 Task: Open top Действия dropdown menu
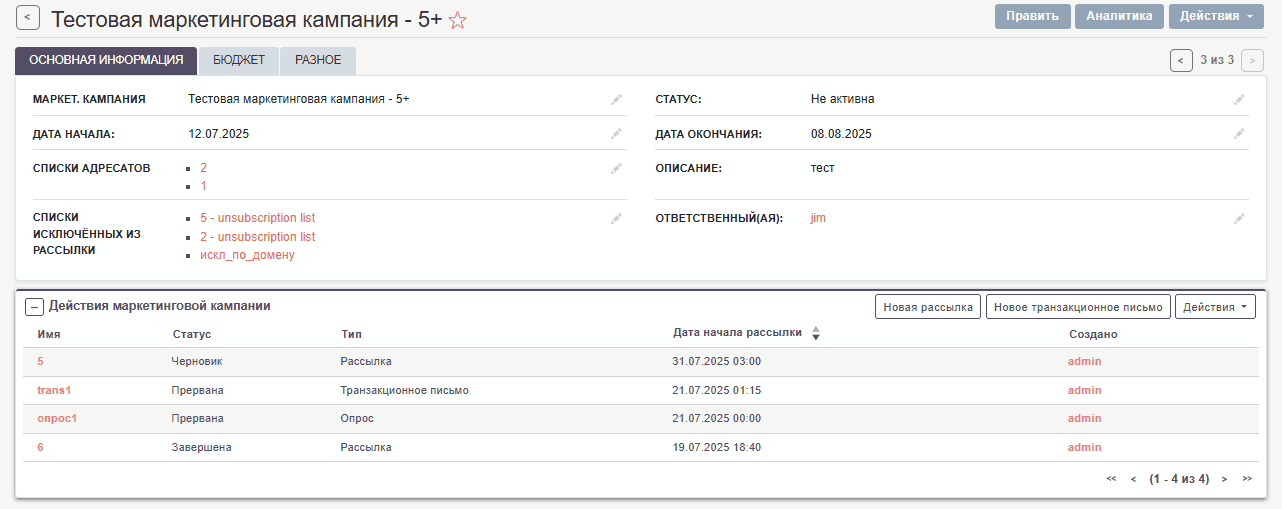[x=1217, y=16]
